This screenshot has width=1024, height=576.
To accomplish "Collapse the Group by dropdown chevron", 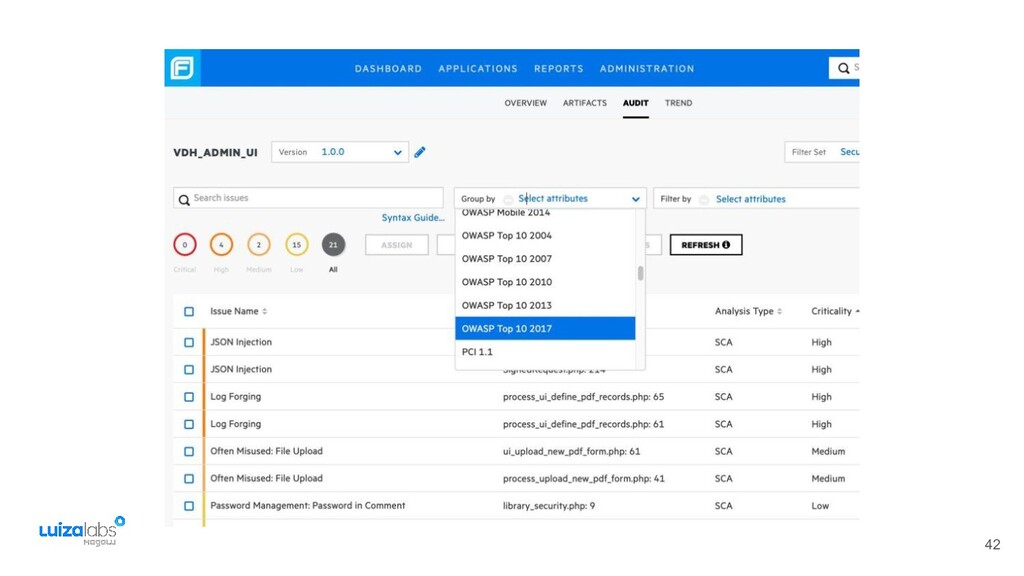I will click(635, 199).
